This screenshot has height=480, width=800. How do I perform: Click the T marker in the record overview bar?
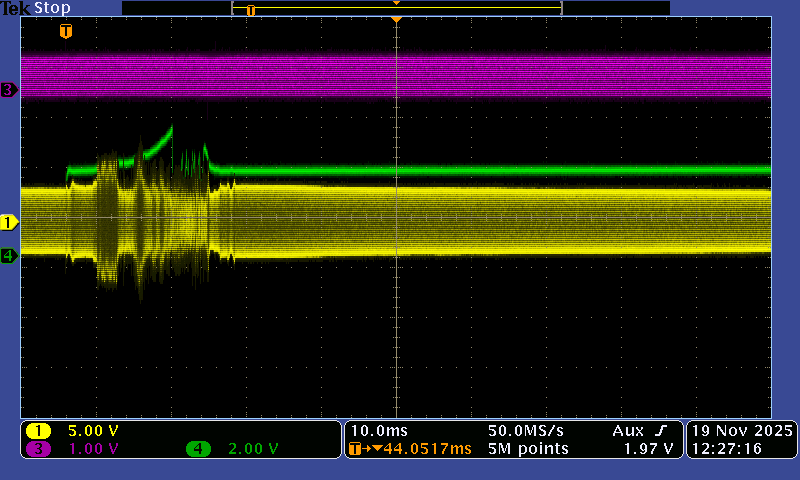pos(251,10)
